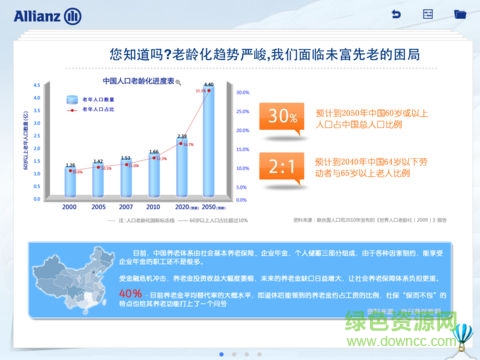The image size is (480, 360).
Task: Click the 2005 axis label
Action: [x=98, y=207]
